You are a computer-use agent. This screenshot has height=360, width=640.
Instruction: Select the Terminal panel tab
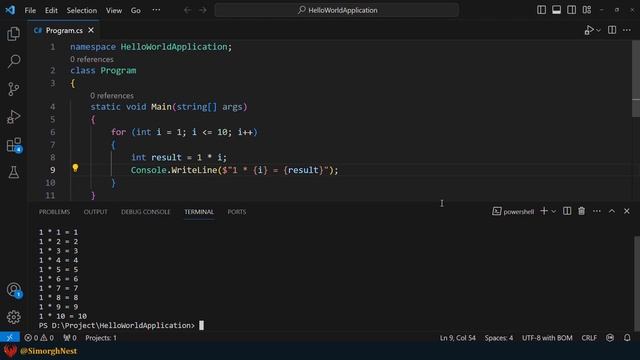click(199, 212)
